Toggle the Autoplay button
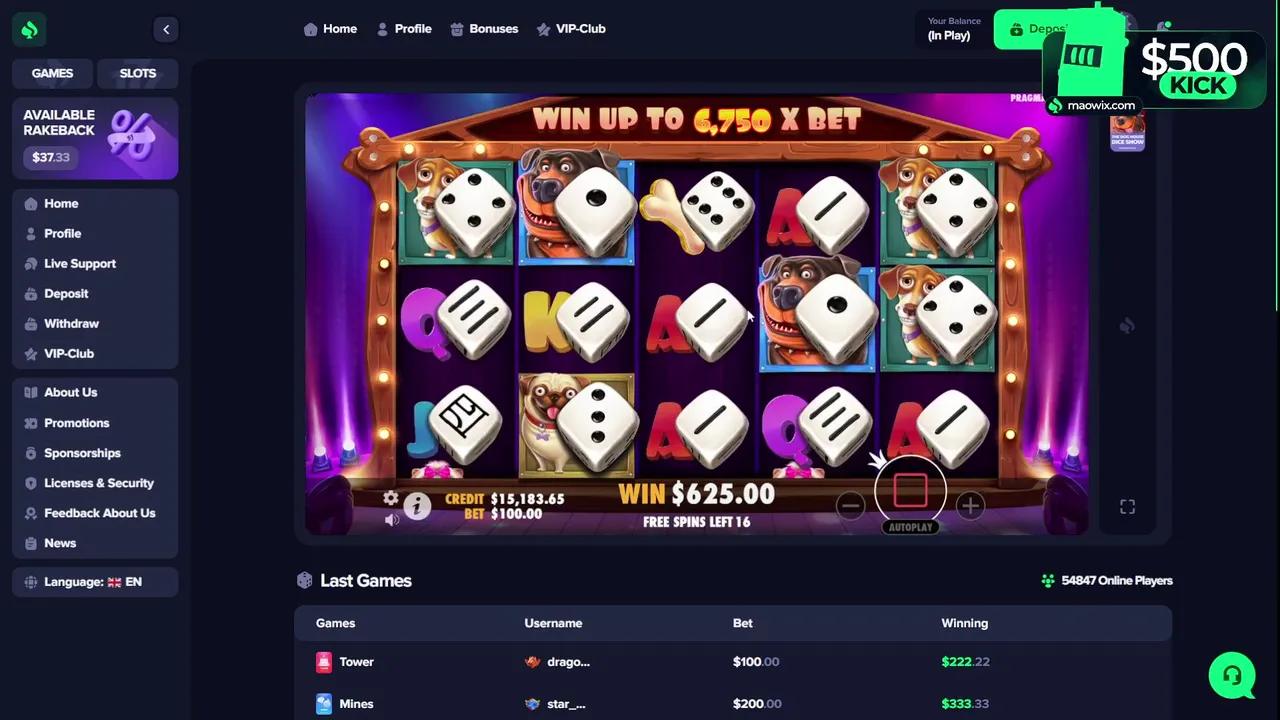 pyautogui.click(x=910, y=527)
